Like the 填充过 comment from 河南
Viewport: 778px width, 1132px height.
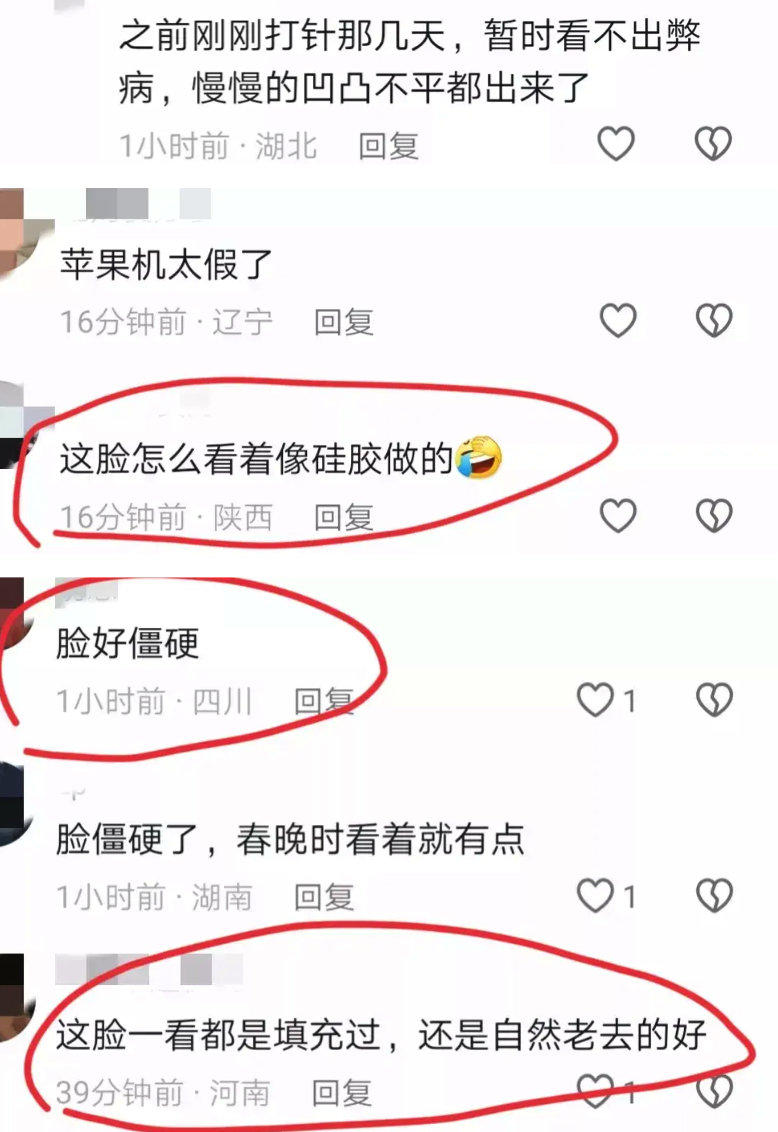coord(595,1090)
